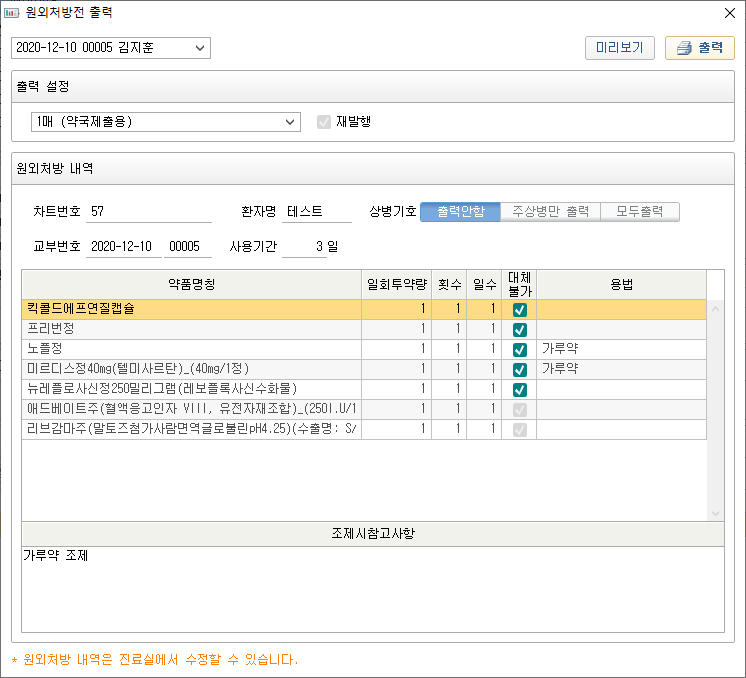Select 출력안함 for 상병기호
Viewport: 746px width, 678px height.
pos(460,211)
